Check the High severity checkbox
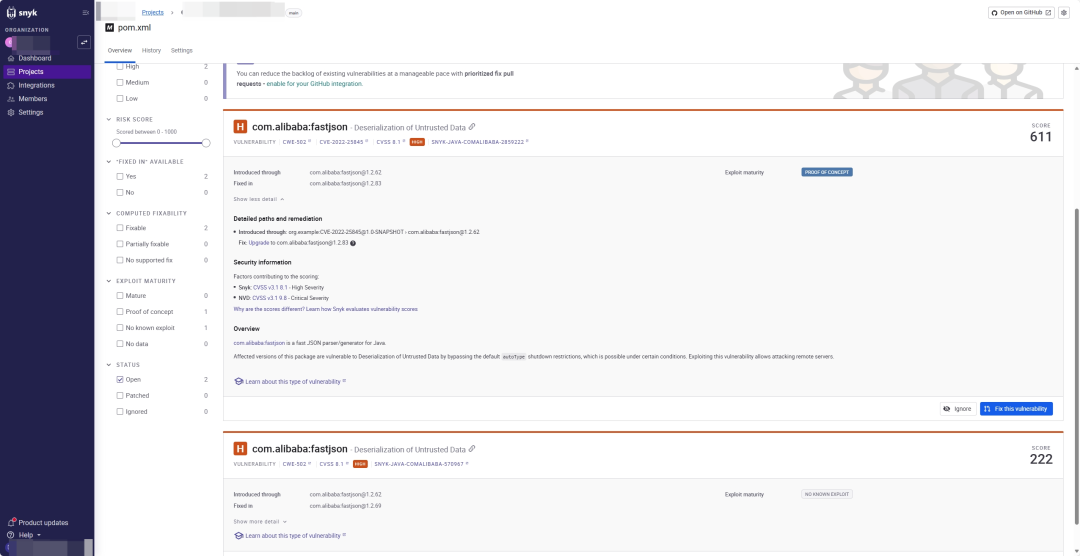 [x=120, y=66]
